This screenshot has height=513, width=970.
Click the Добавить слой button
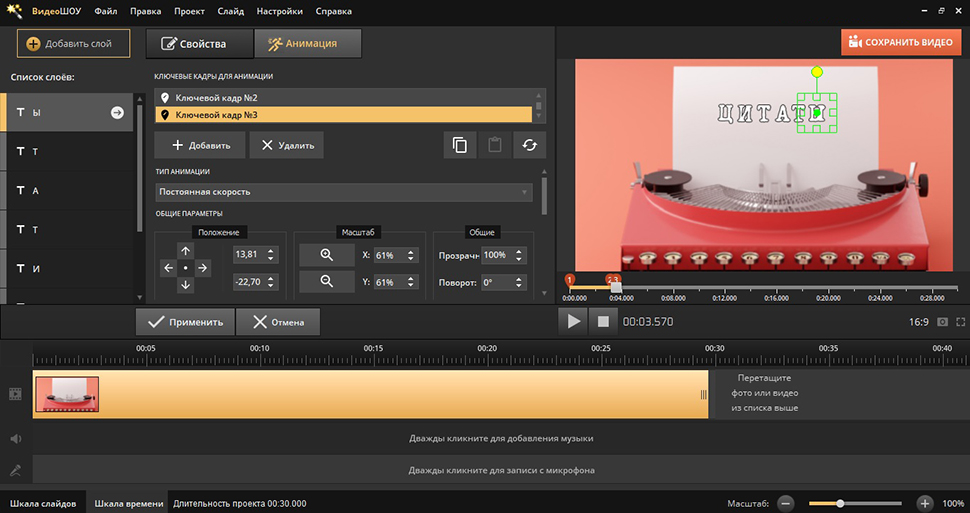tap(74, 43)
